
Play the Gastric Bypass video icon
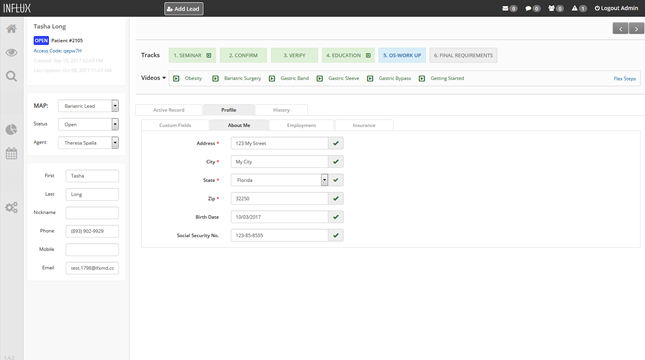coord(370,78)
